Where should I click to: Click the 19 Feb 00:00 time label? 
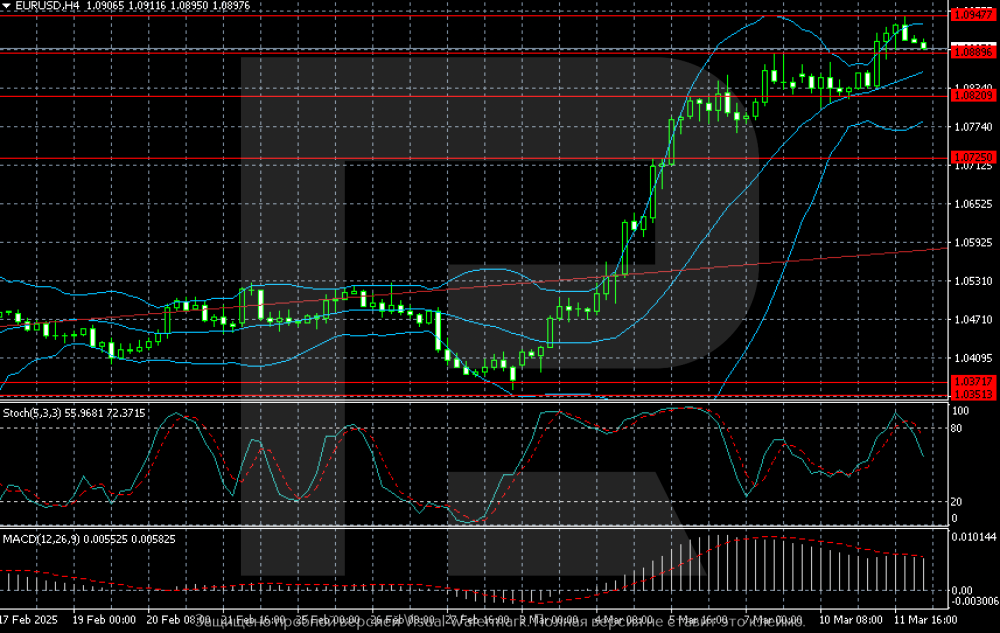[105, 620]
